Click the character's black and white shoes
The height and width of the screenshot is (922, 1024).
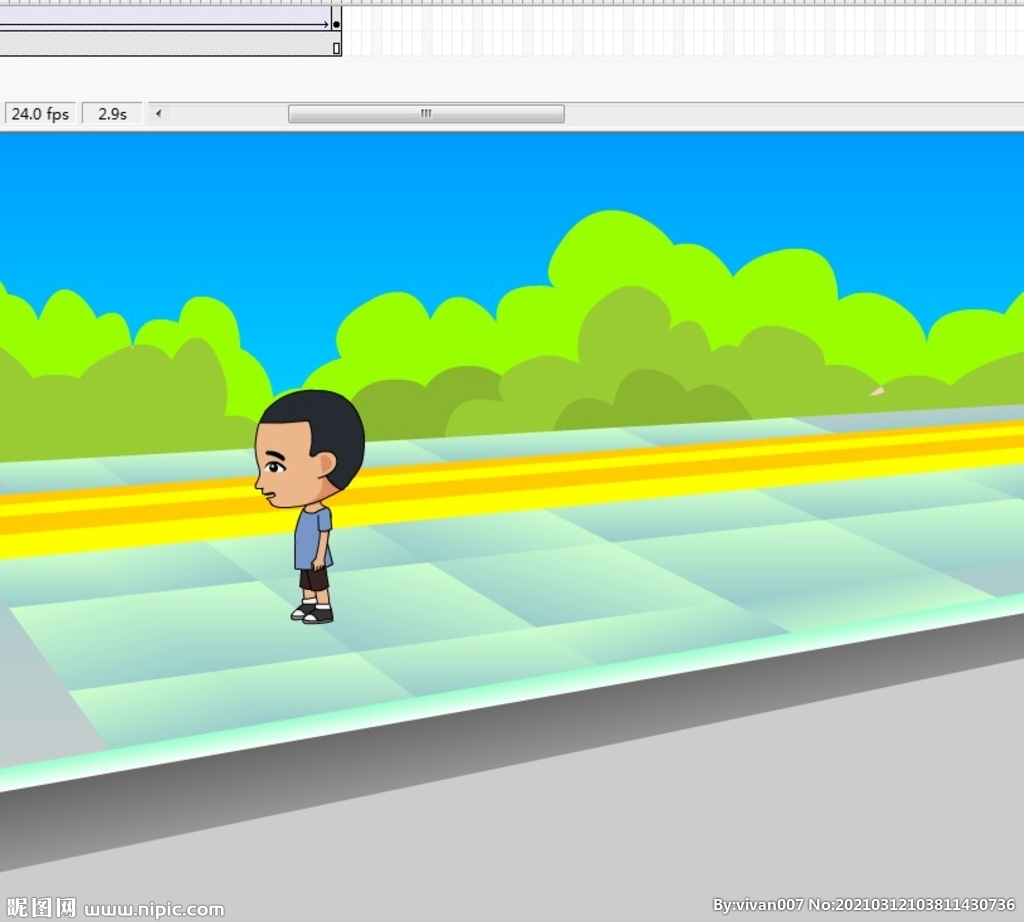click(313, 613)
